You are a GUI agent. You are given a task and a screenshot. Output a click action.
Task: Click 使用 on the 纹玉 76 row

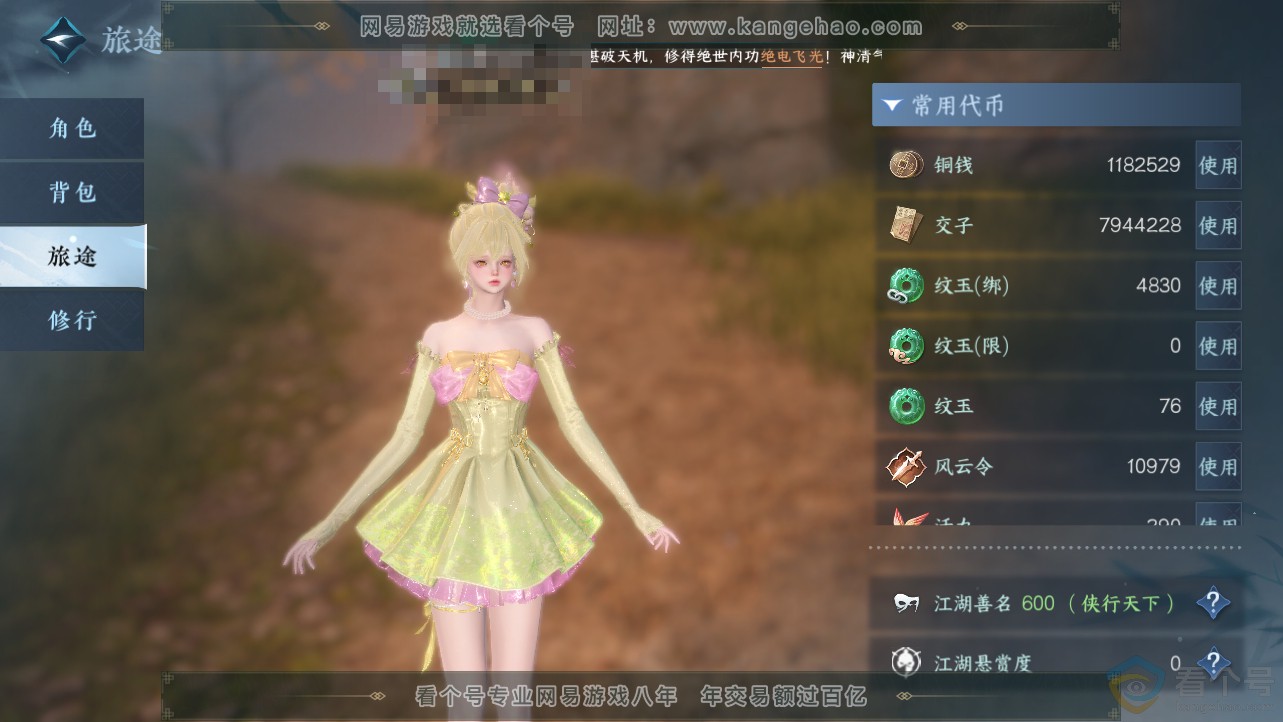[x=1218, y=406]
